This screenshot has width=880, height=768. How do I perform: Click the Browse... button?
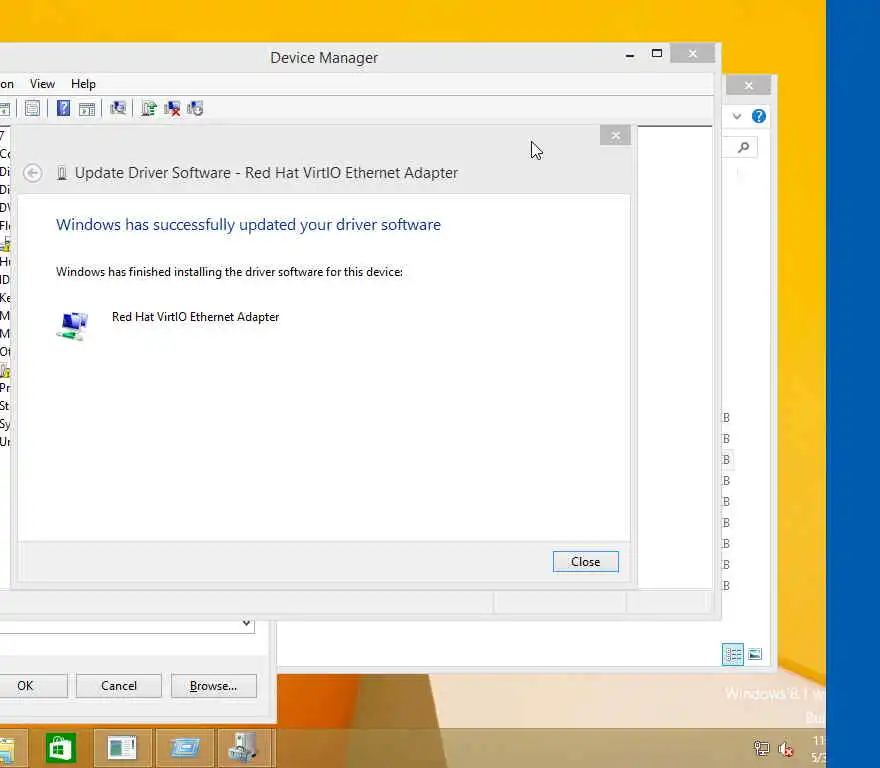[213, 686]
